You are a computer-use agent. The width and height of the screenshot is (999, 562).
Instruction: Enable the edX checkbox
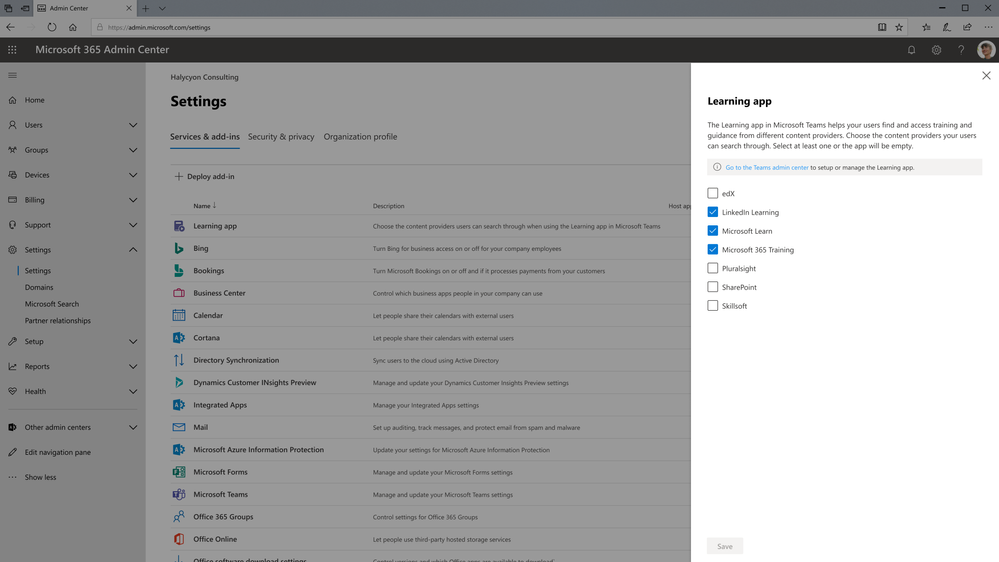pos(712,193)
